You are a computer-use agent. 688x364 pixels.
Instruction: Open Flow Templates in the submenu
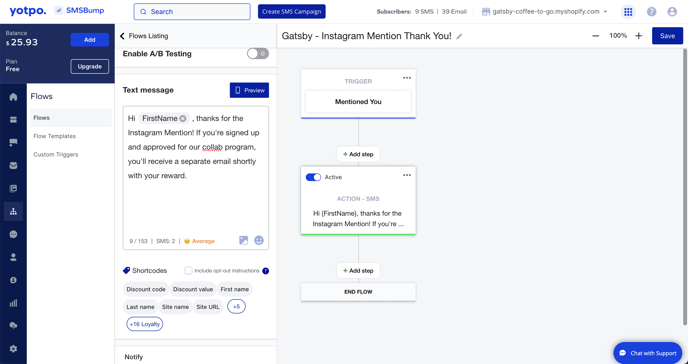(x=54, y=136)
